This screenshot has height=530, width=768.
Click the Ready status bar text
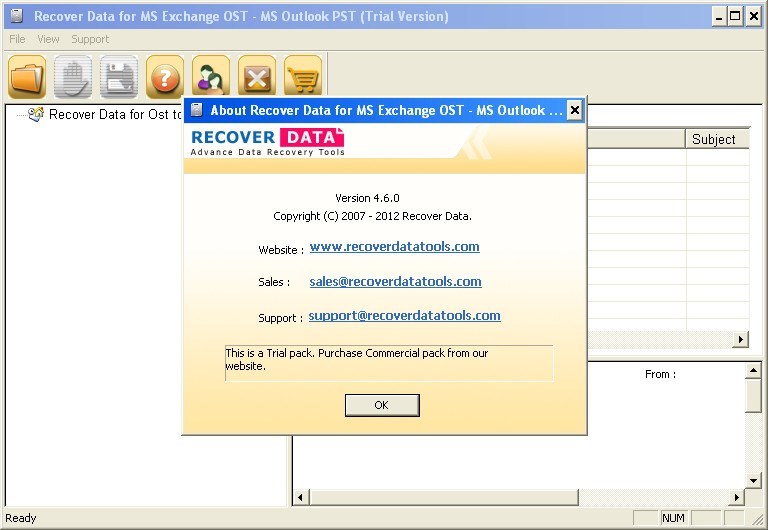[x=21, y=518]
